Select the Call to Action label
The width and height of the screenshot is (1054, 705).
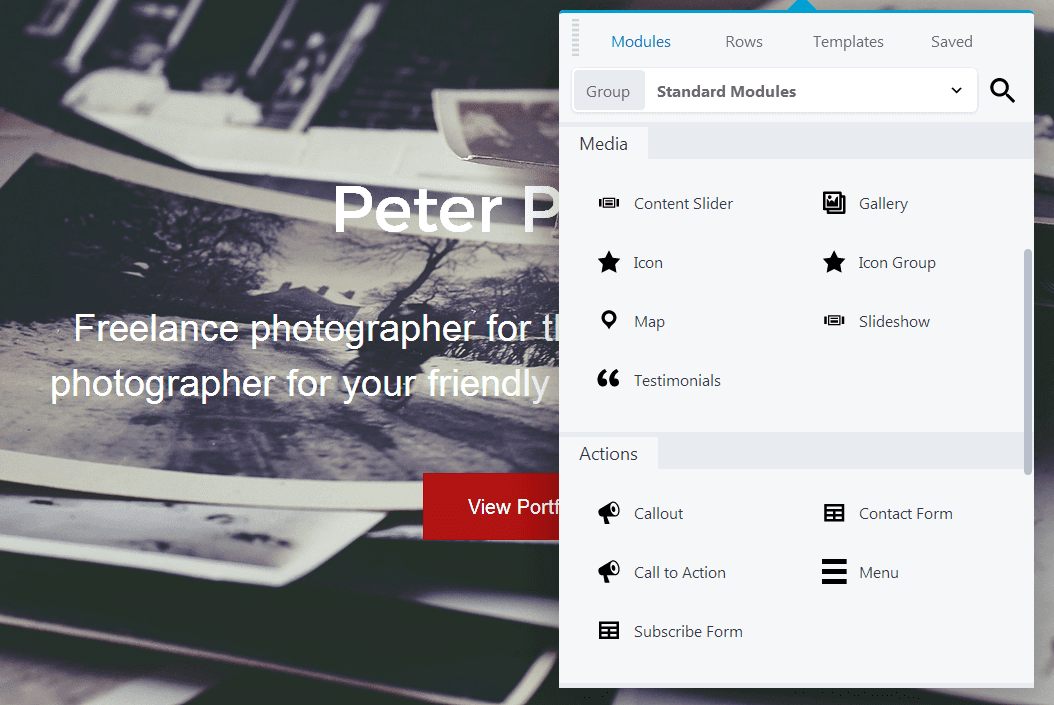click(680, 573)
